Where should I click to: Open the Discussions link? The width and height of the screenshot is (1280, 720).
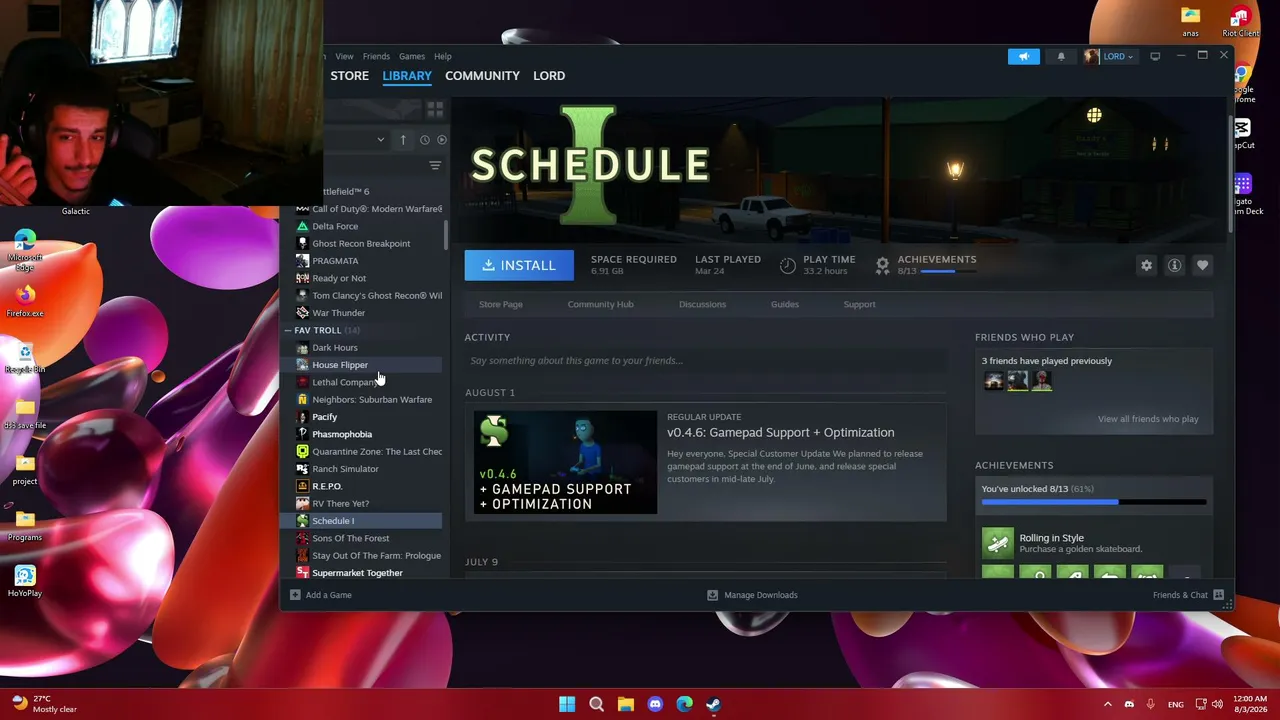(702, 304)
